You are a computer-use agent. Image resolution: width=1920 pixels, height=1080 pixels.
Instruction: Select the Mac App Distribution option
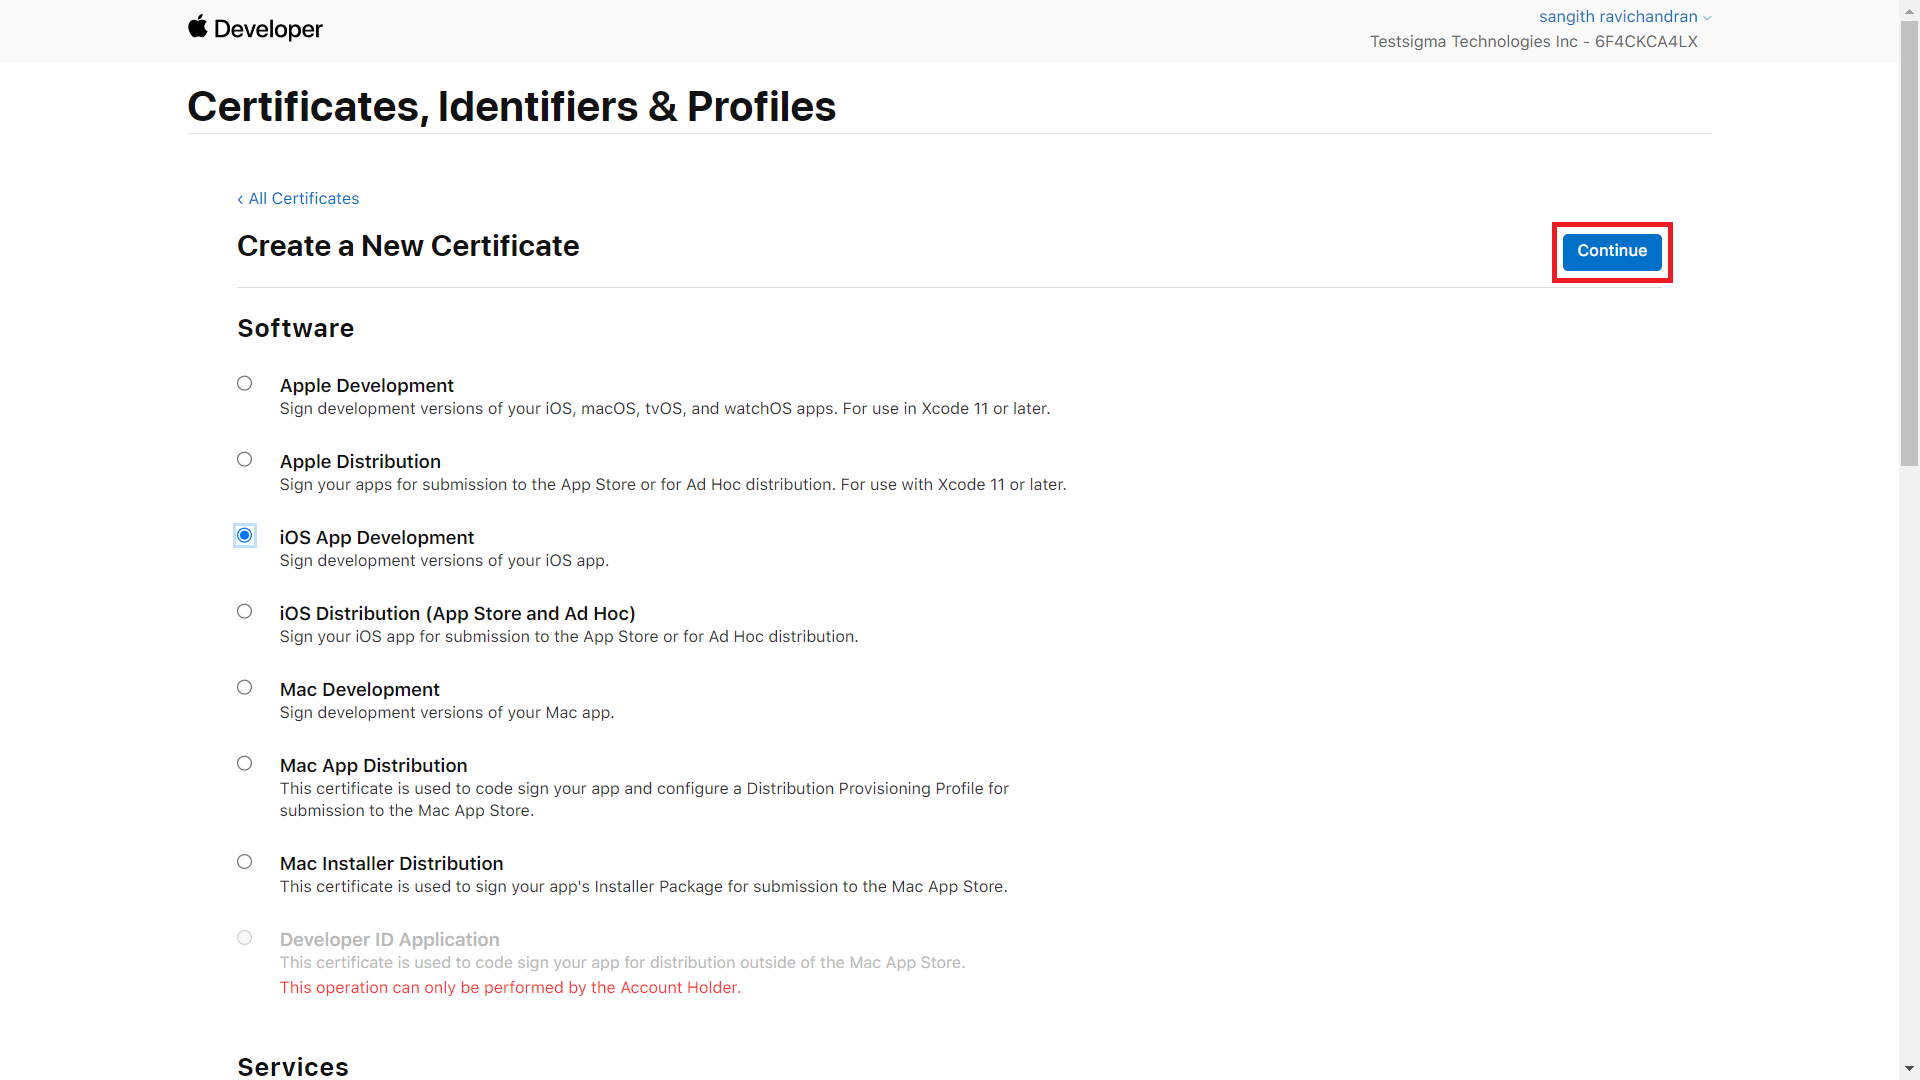pos(244,763)
